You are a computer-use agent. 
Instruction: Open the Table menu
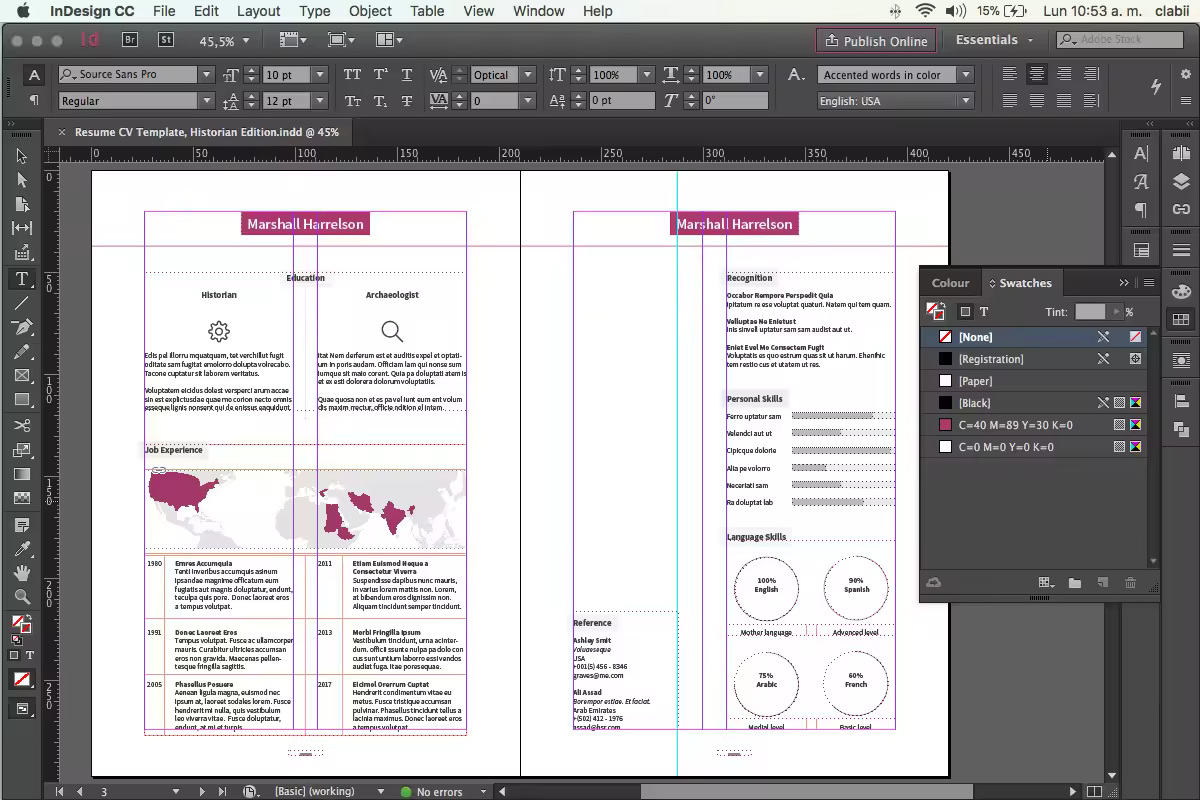click(x=427, y=11)
